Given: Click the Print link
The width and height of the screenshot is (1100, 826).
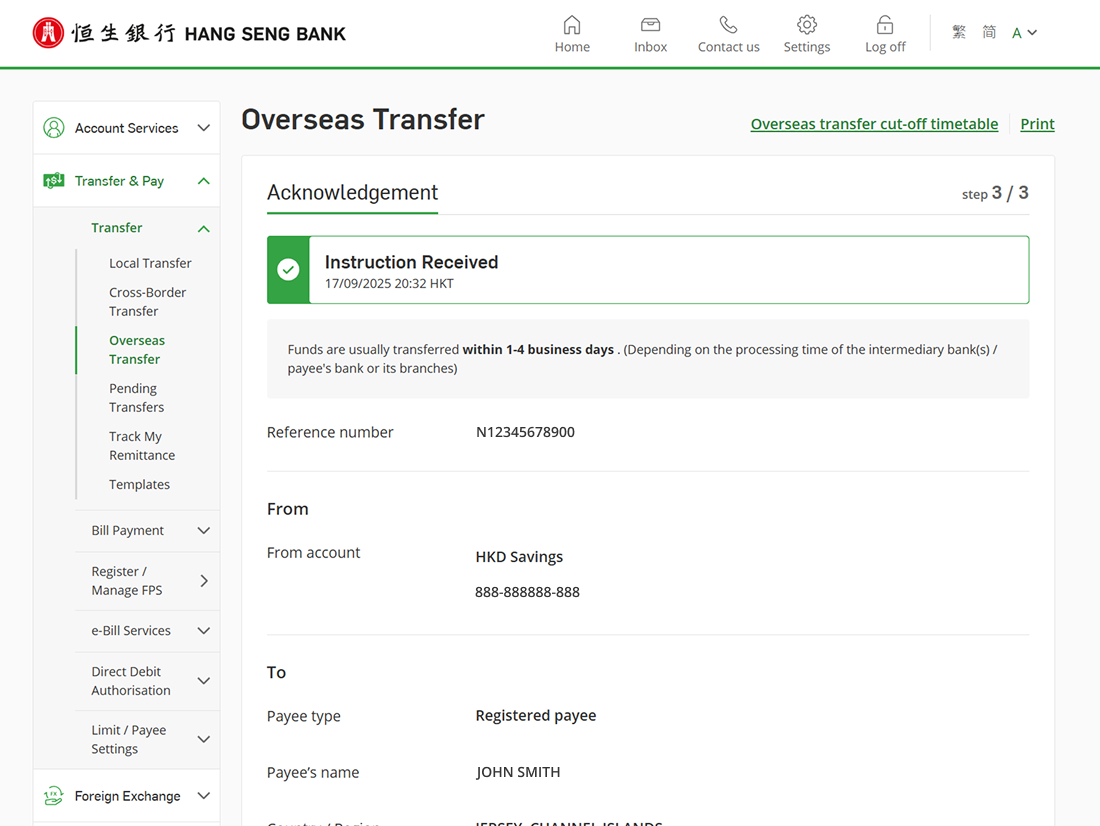Looking at the screenshot, I should [1037, 124].
